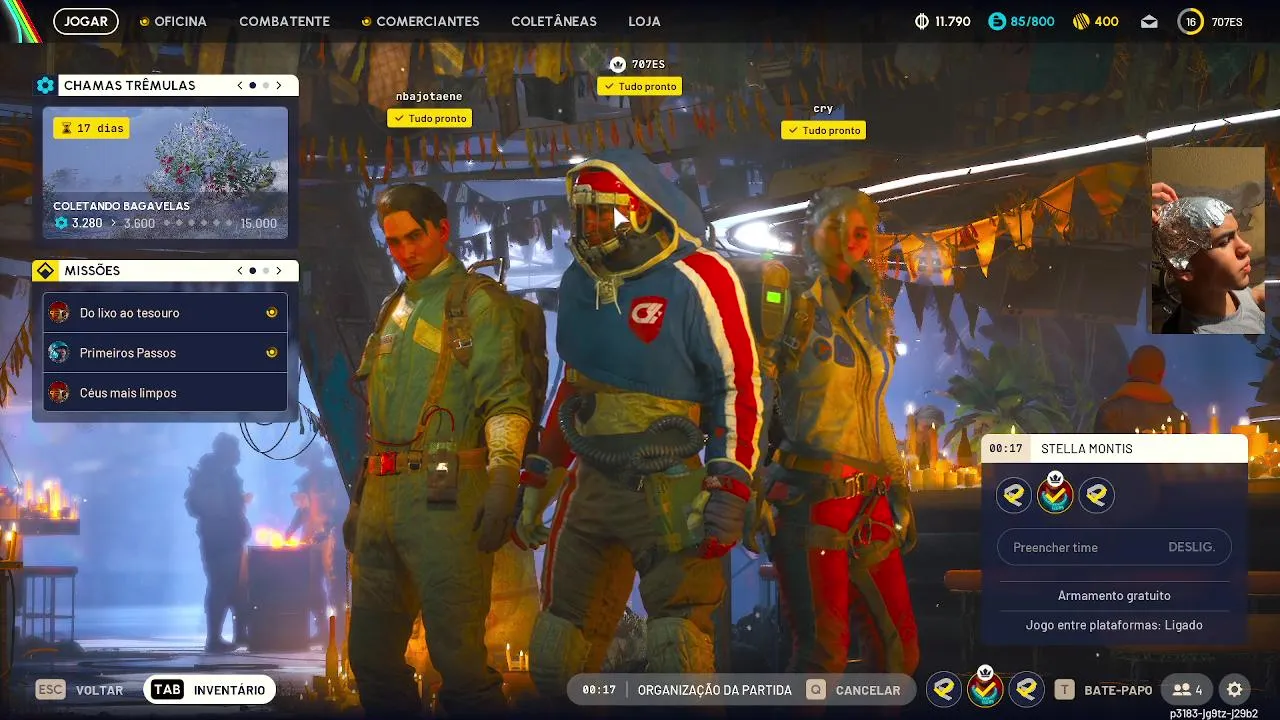Click the T key icon beside Bate-papo
Image resolution: width=1280 pixels, height=720 pixels.
(x=1065, y=689)
